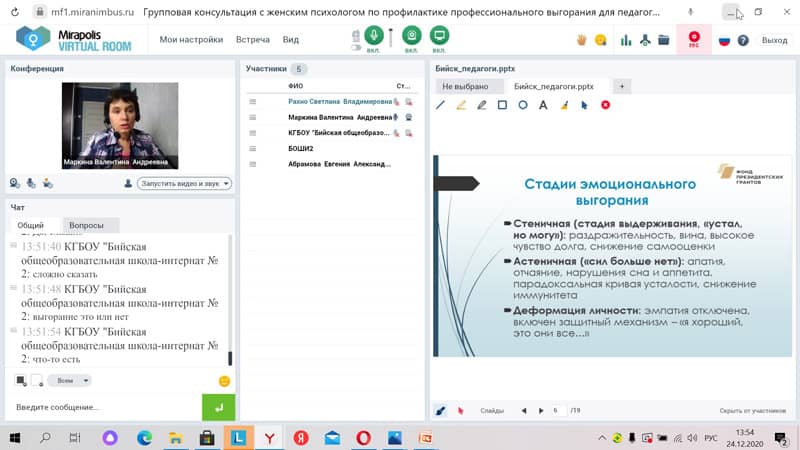Select the Бийск_педагоги.pptx tab
Image resolution: width=800 pixels, height=450 pixels.
[x=554, y=86]
